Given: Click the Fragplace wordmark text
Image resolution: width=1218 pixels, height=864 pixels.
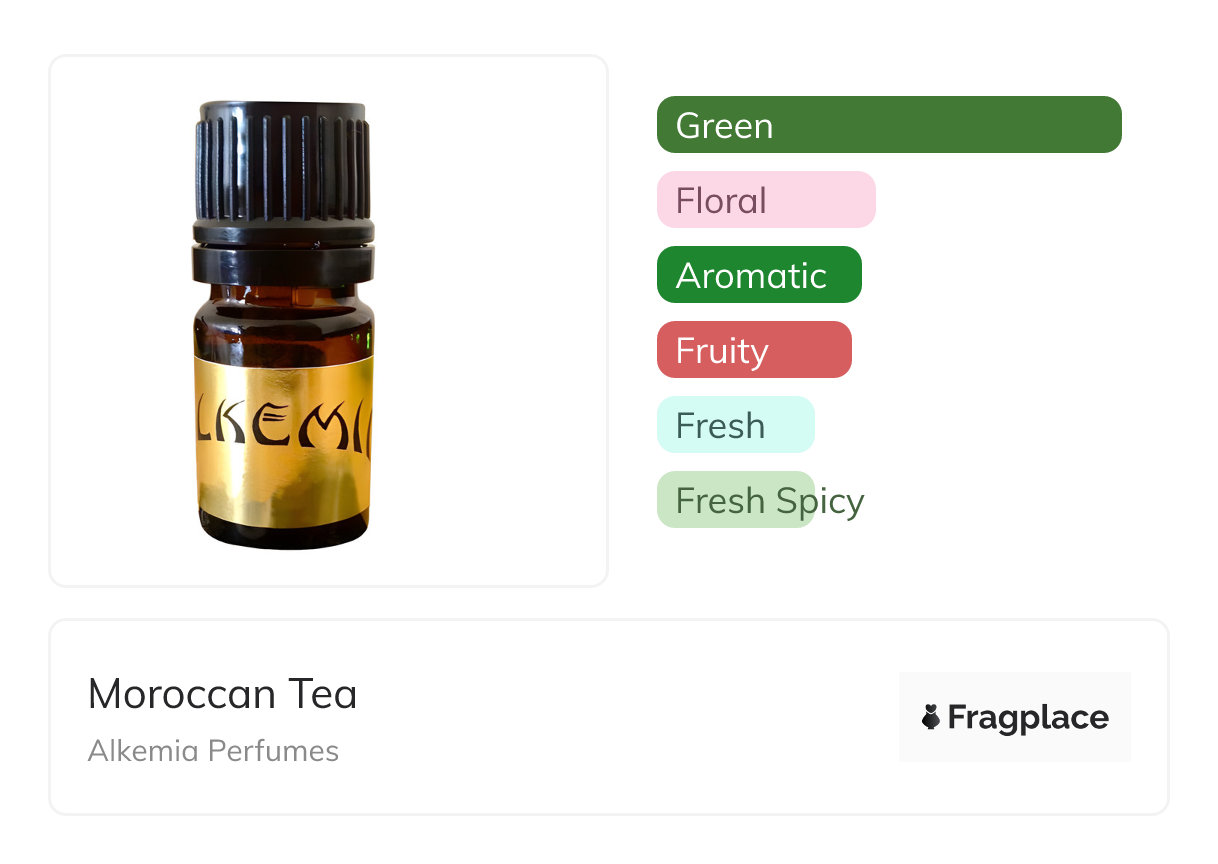Looking at the screenshot, I should [1028, 718].
